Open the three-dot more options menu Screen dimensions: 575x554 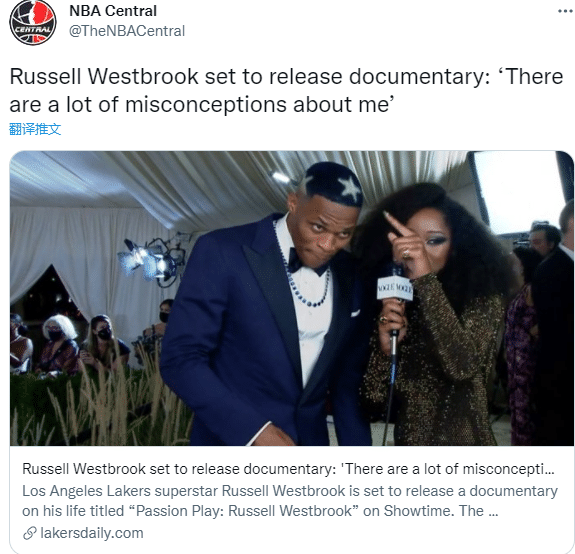565,11
